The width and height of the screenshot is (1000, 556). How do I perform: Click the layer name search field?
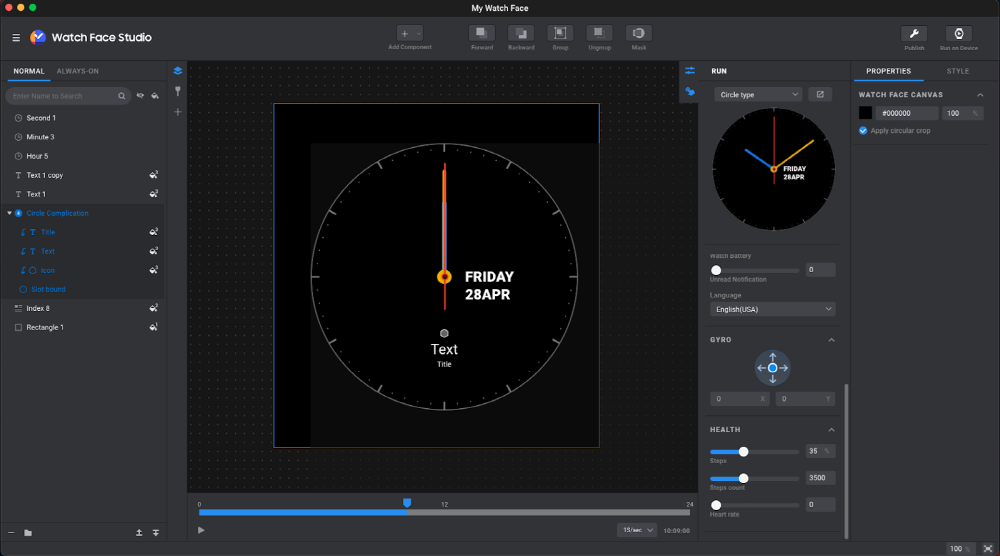(62, 96)
